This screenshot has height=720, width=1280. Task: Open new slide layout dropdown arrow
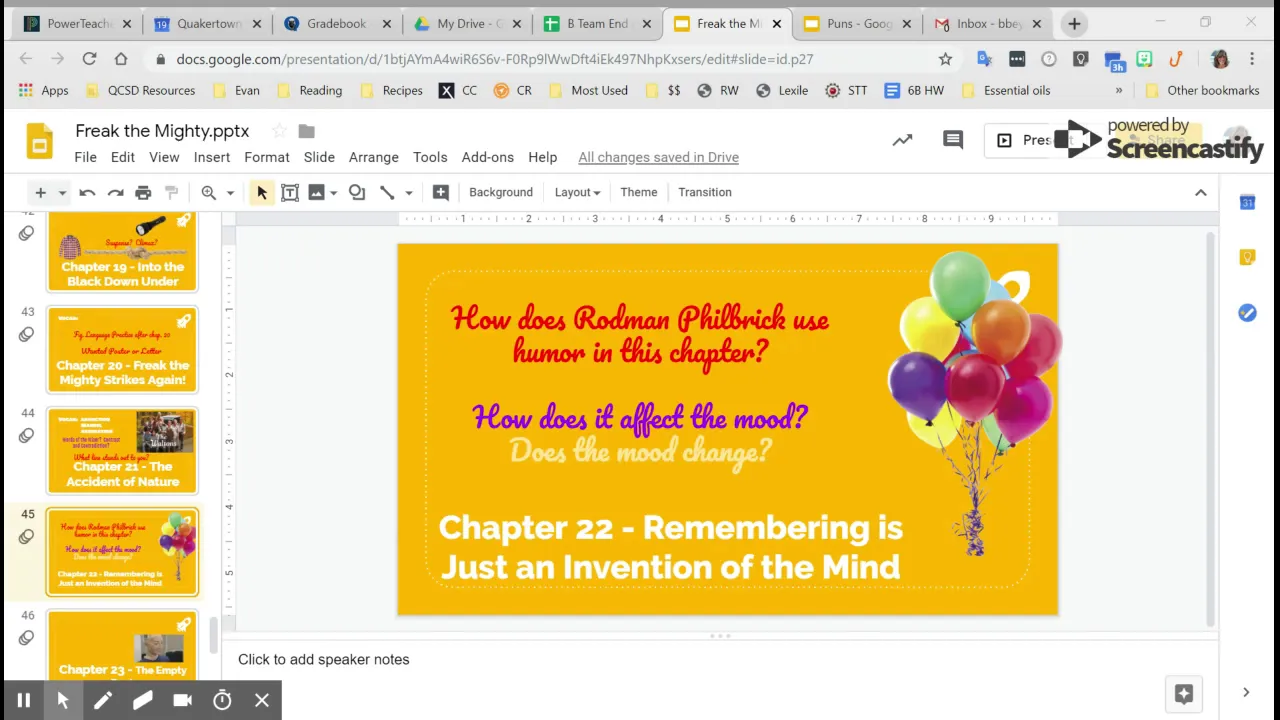(62, 192)
